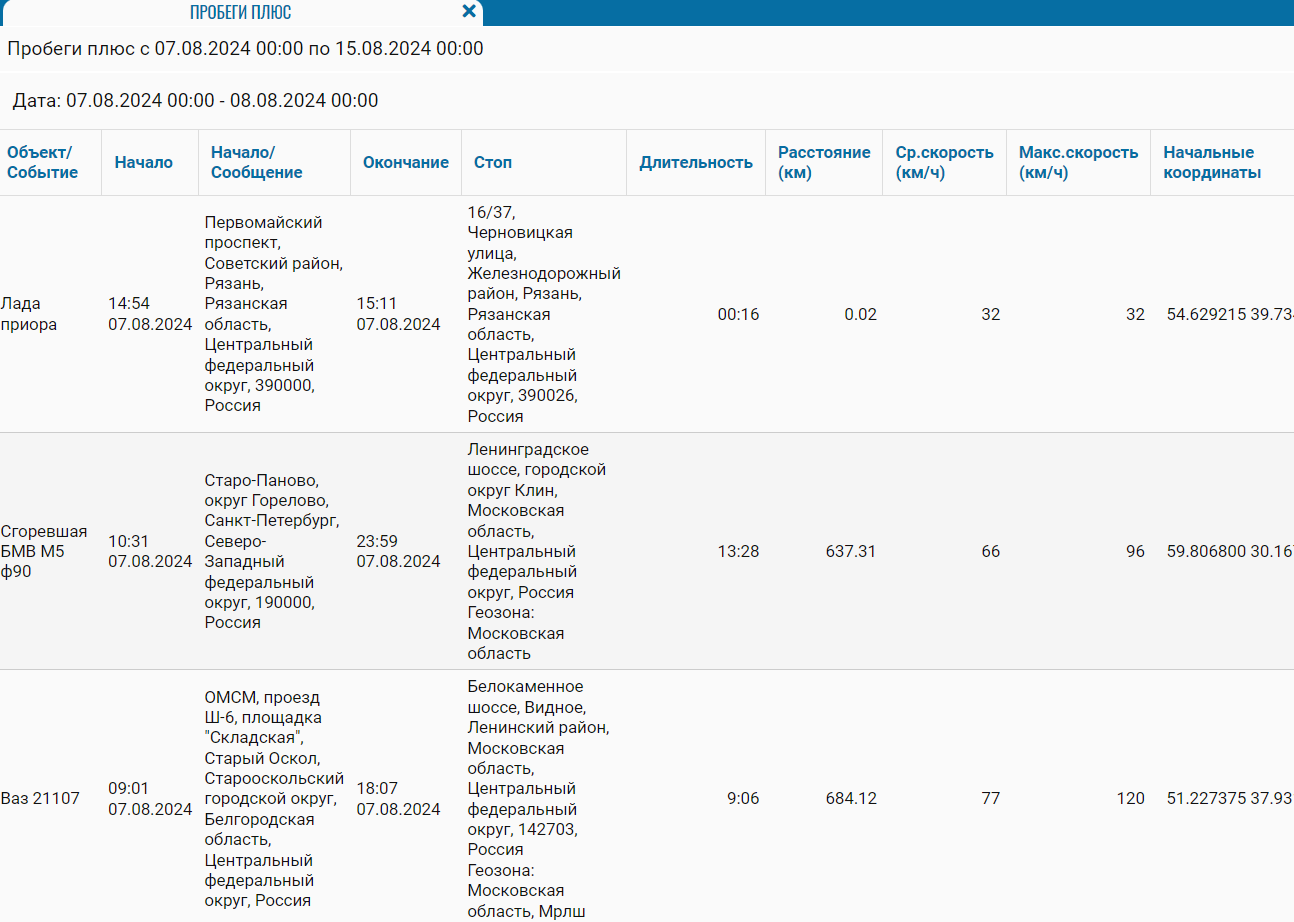Click the Начало column header
The height and width of the screenshot is (922, 1294).
point(143,162)
